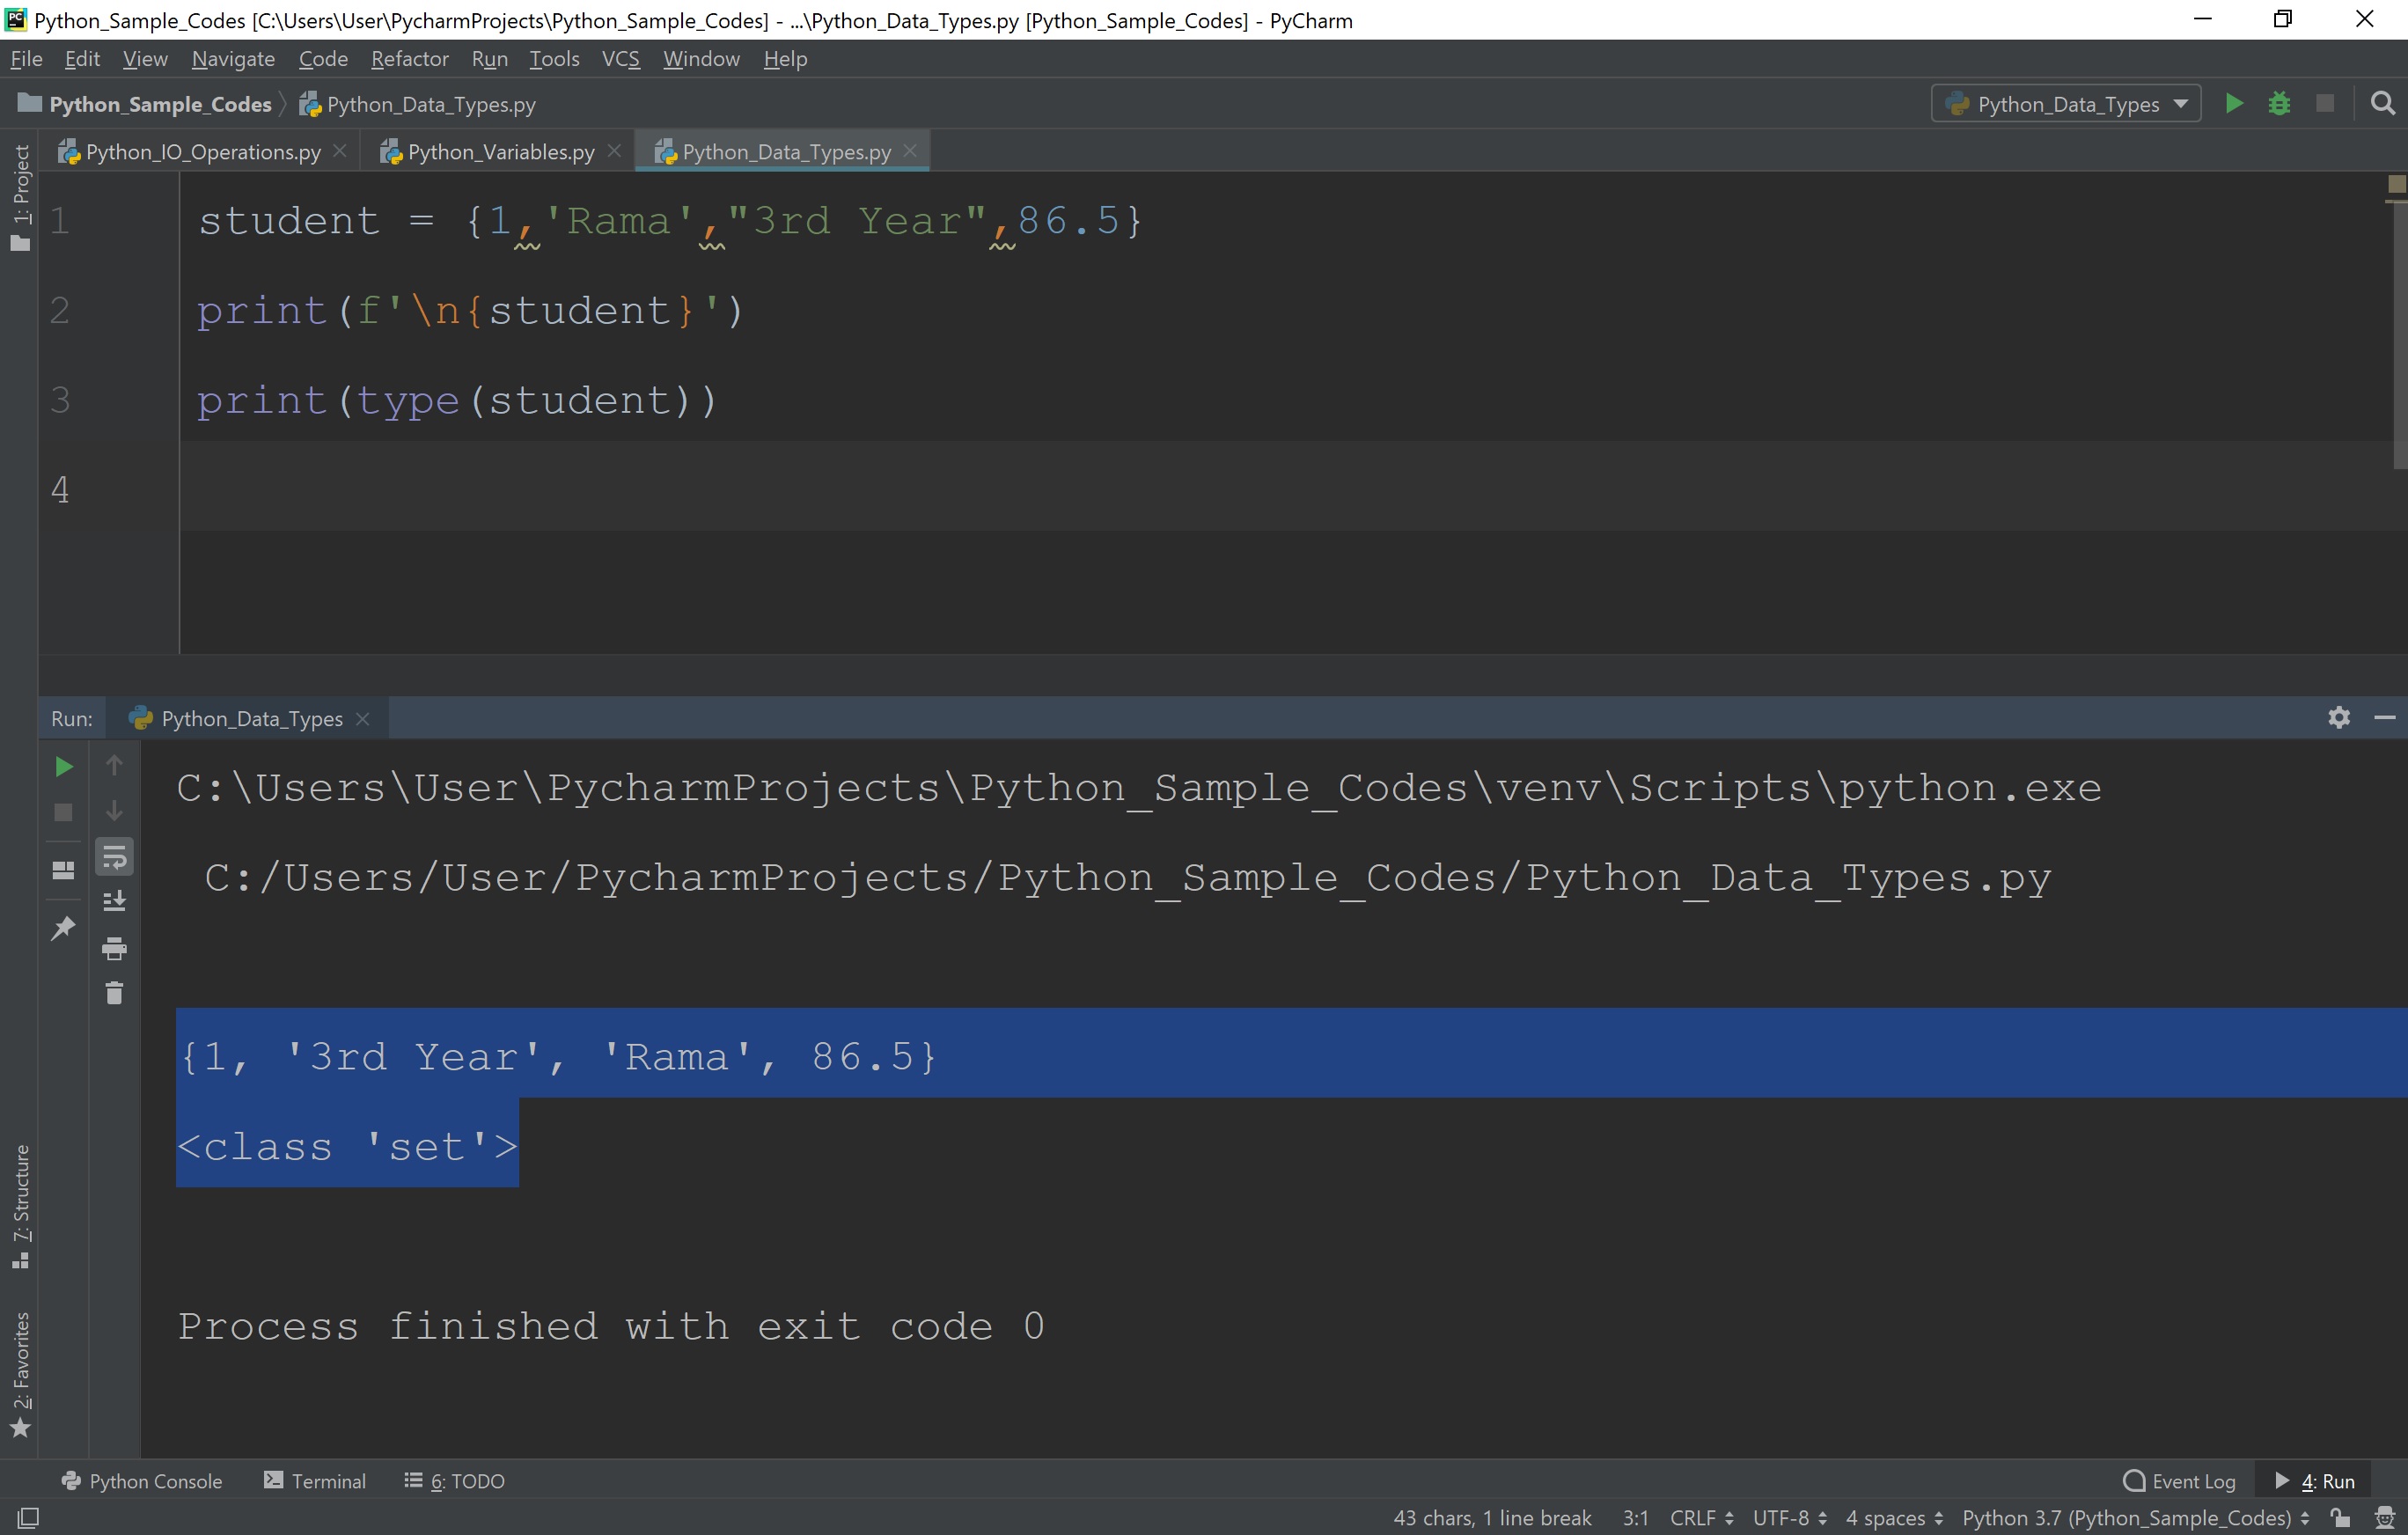
Task: Debug Python_Data_Types with the bug icon
Action: click(x=2280, y=103)
